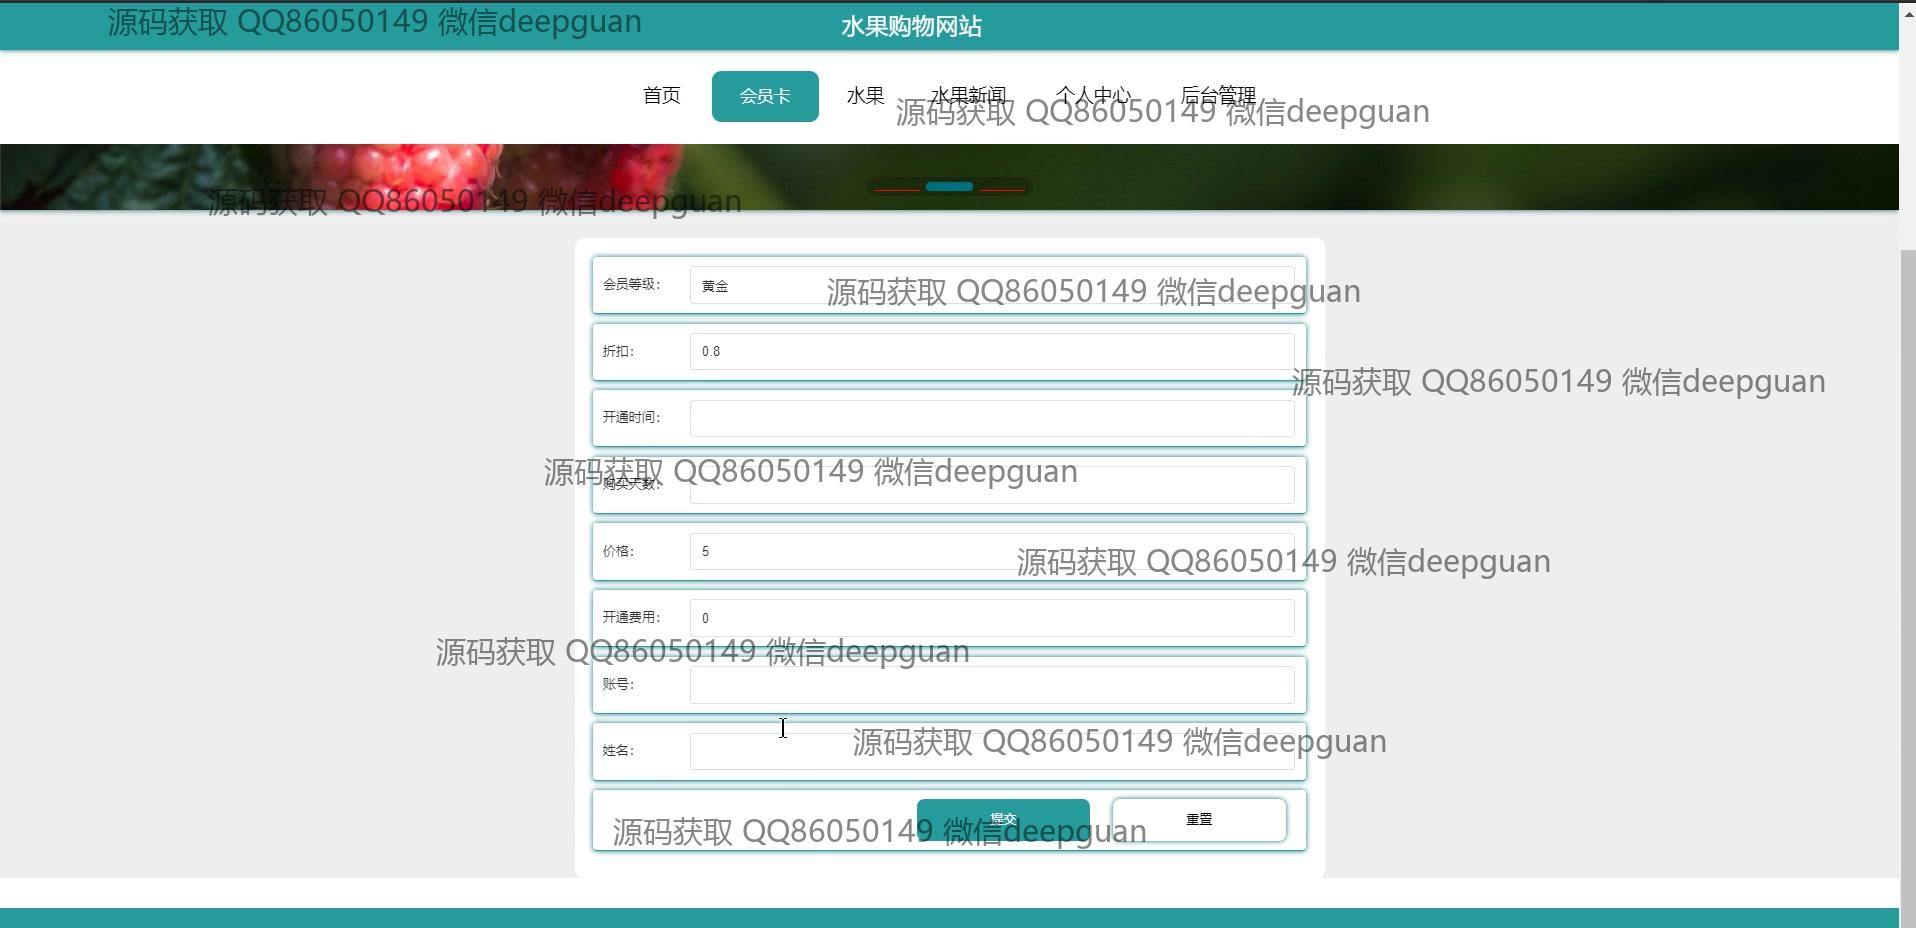
Task: Focus the 折扣 field containing 0.8
Action: 991,351
